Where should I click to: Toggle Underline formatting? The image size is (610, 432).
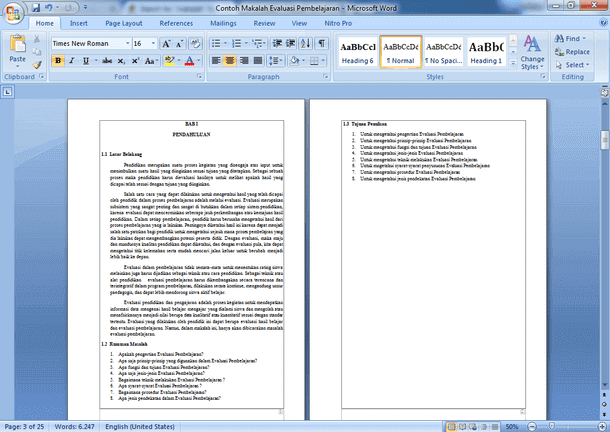(x=86, y=61)
